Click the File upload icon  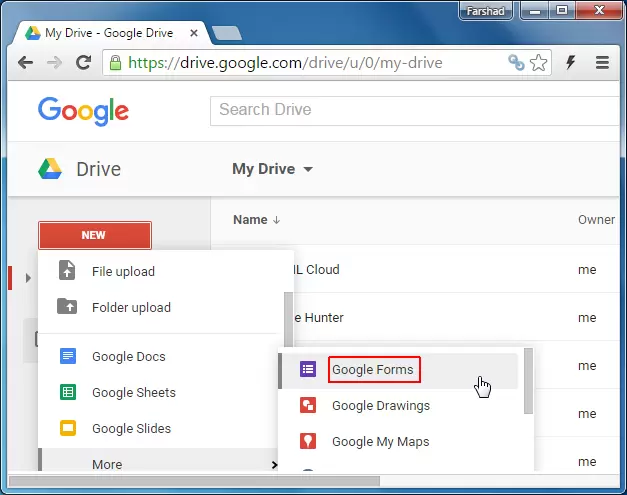pyautogui.click(x=68, y=271)
